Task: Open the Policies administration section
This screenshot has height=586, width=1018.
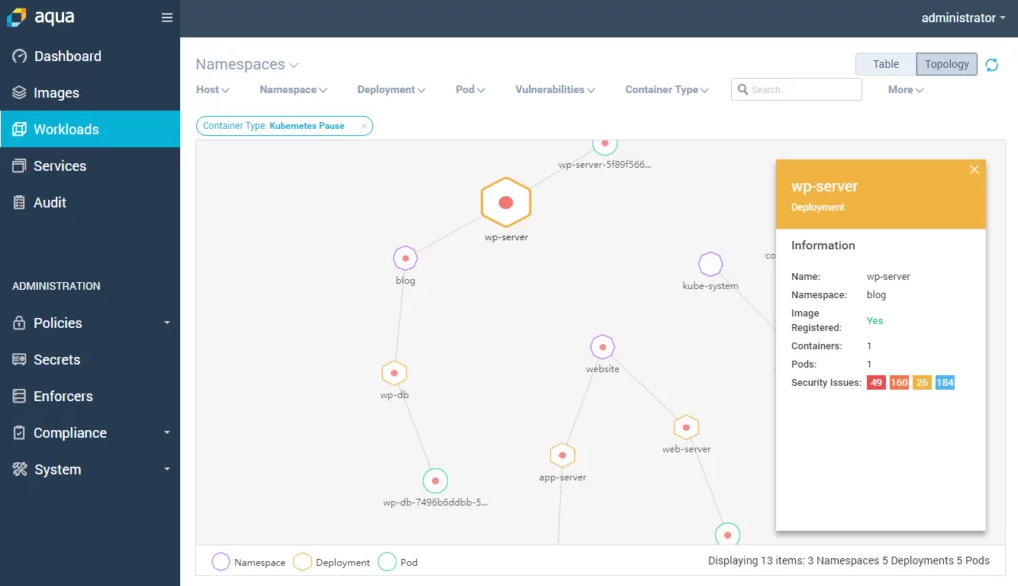Action: pos(55,322)
